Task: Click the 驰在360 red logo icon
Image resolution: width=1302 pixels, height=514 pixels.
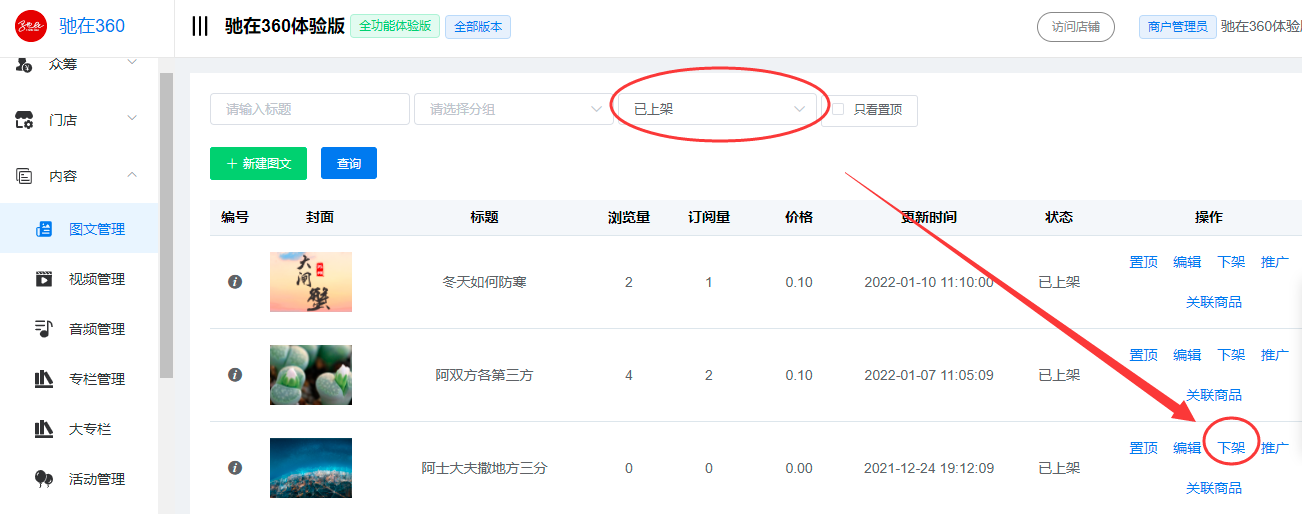Action: pos(31,26)
